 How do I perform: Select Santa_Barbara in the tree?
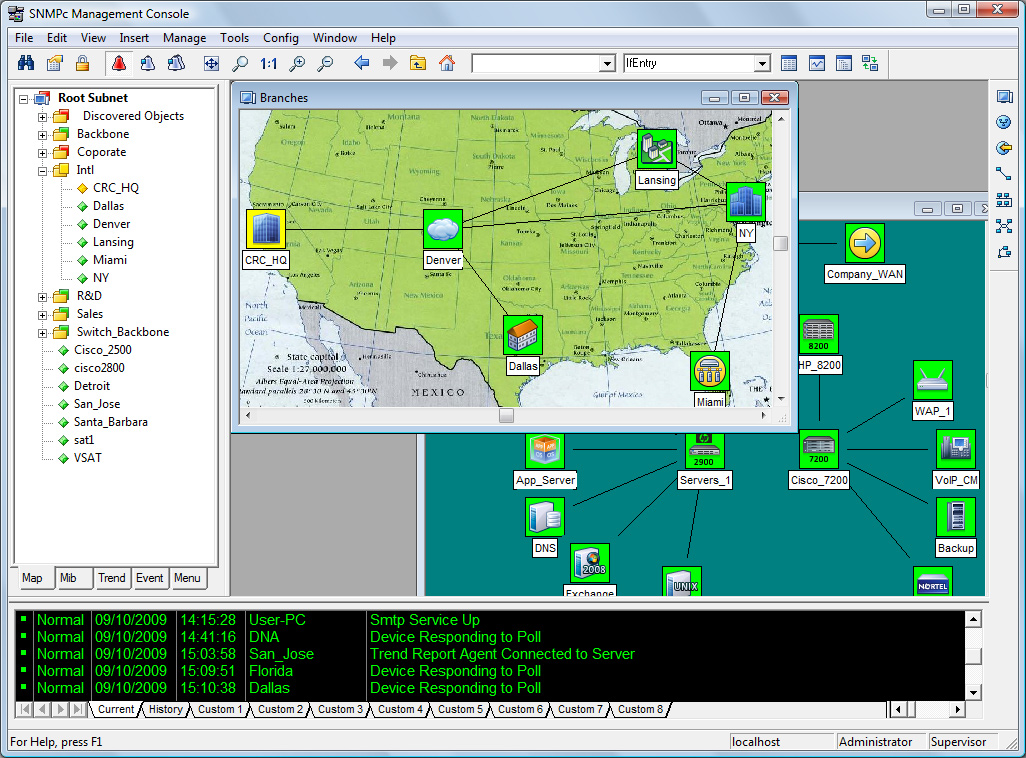pos(111,422)
